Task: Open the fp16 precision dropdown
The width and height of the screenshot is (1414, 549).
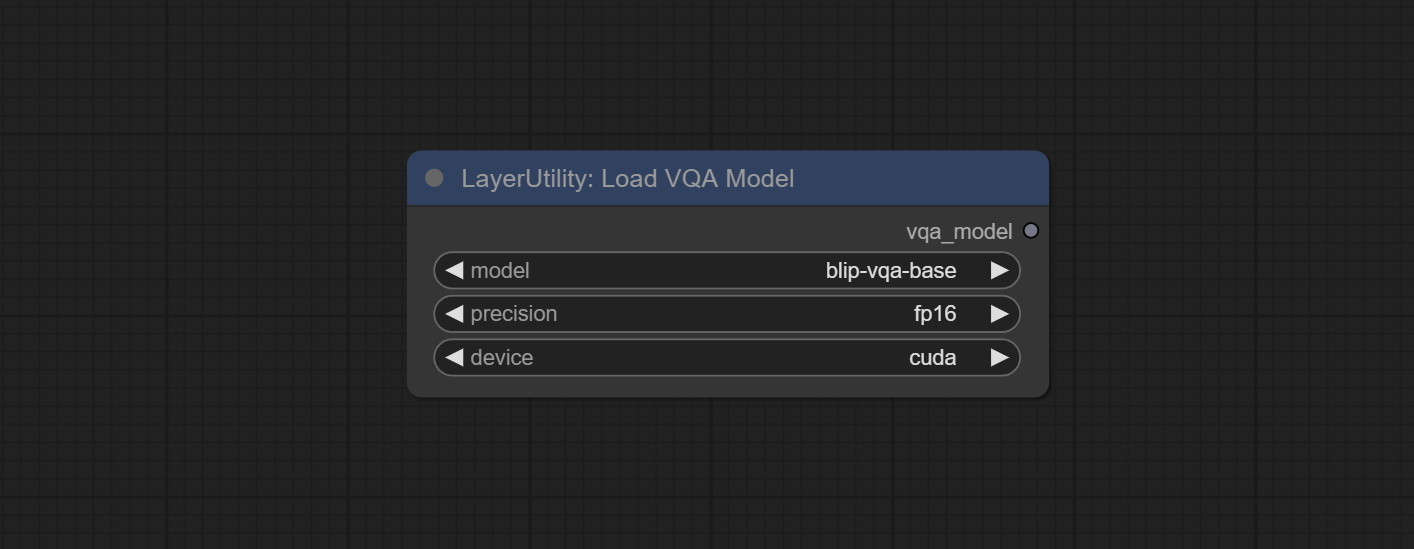Action: 934,314
